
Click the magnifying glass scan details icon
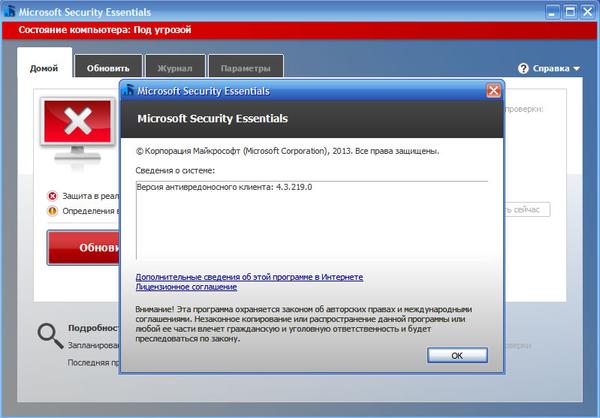click(50, 336)
